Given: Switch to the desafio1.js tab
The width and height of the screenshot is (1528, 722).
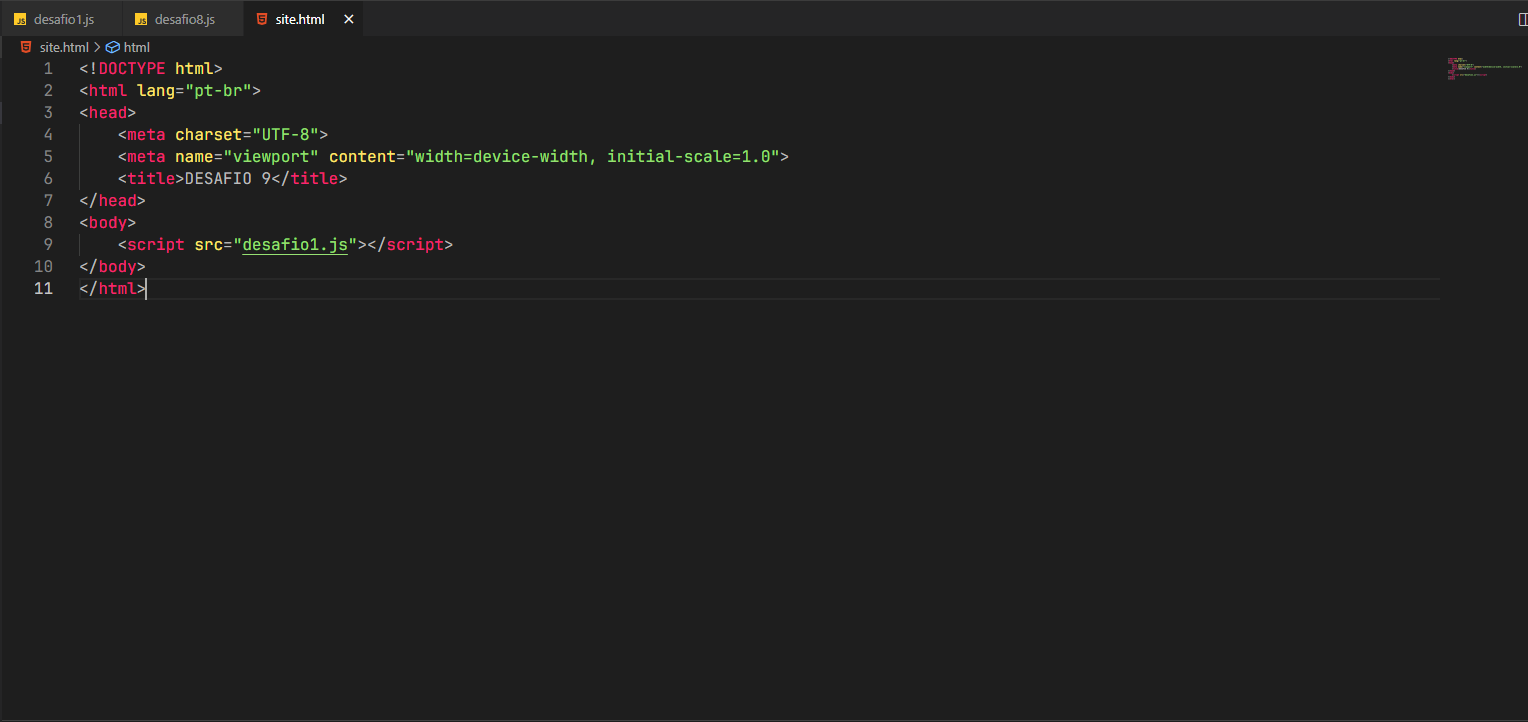Looking at the screenshot, I should 64,19.
